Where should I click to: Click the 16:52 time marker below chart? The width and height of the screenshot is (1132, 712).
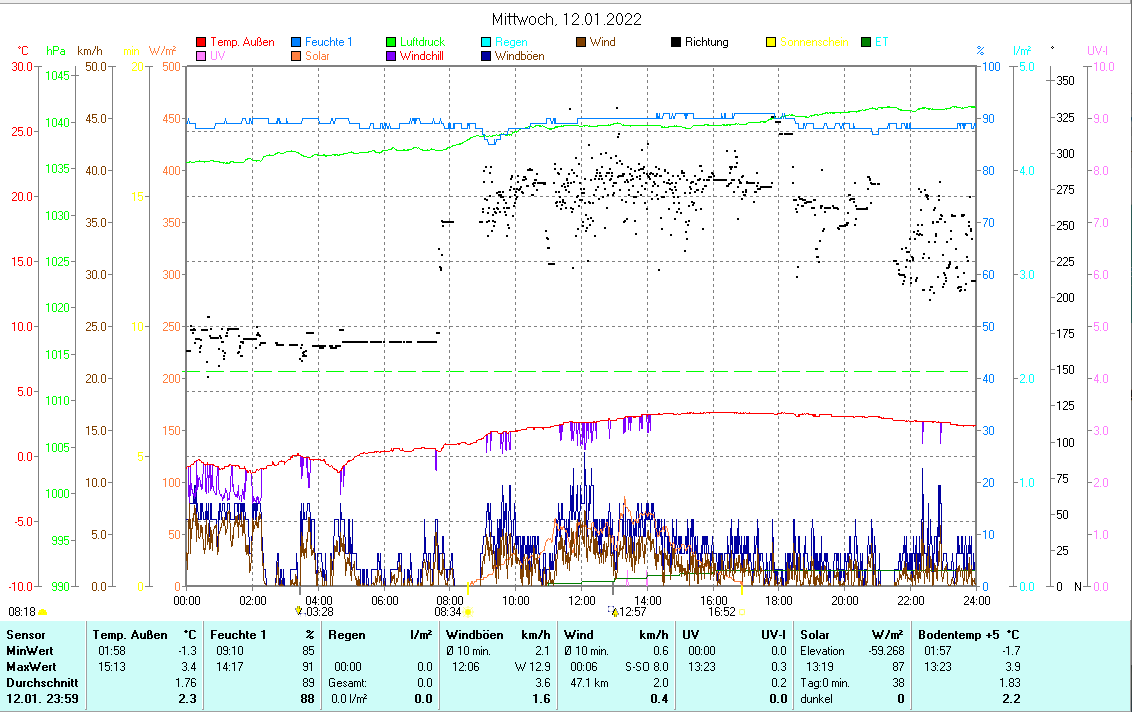click(721, 611)
